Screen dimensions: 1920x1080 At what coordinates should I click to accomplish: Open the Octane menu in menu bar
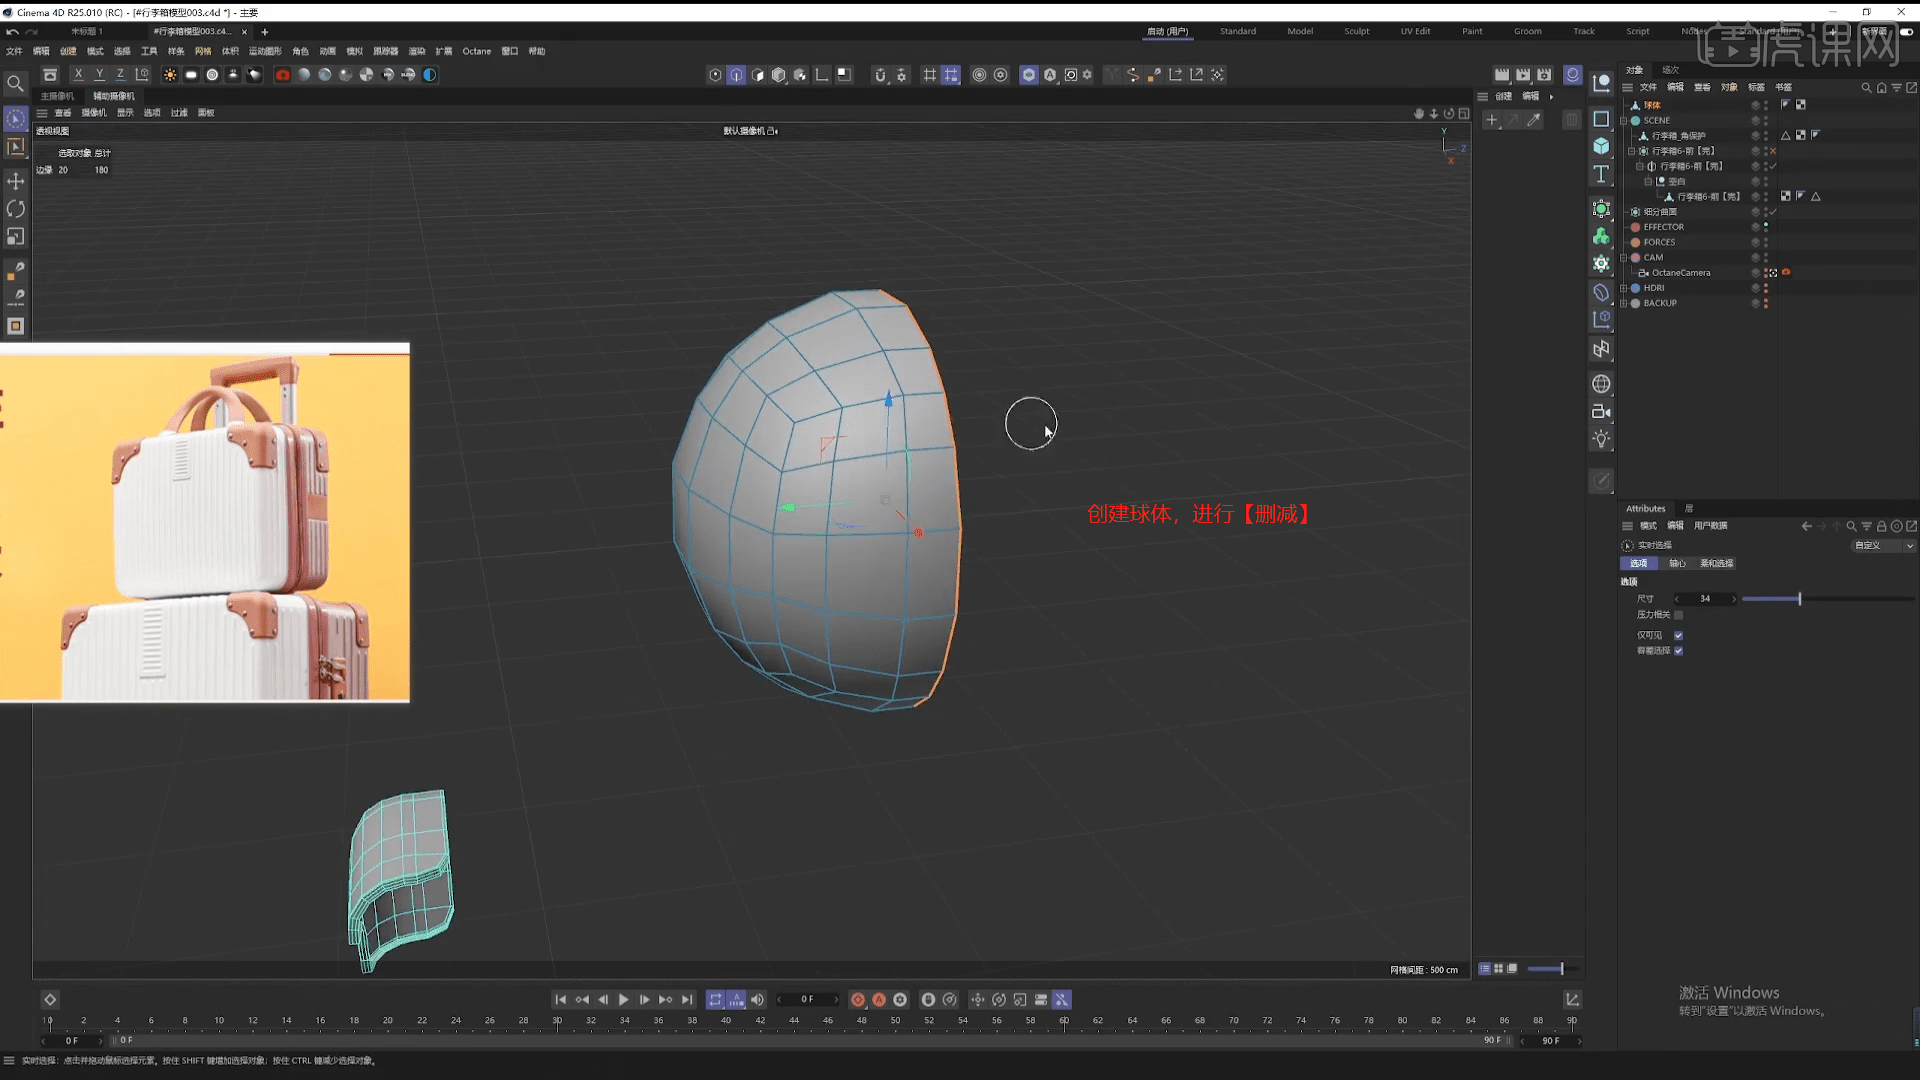(x=476, y=51)
